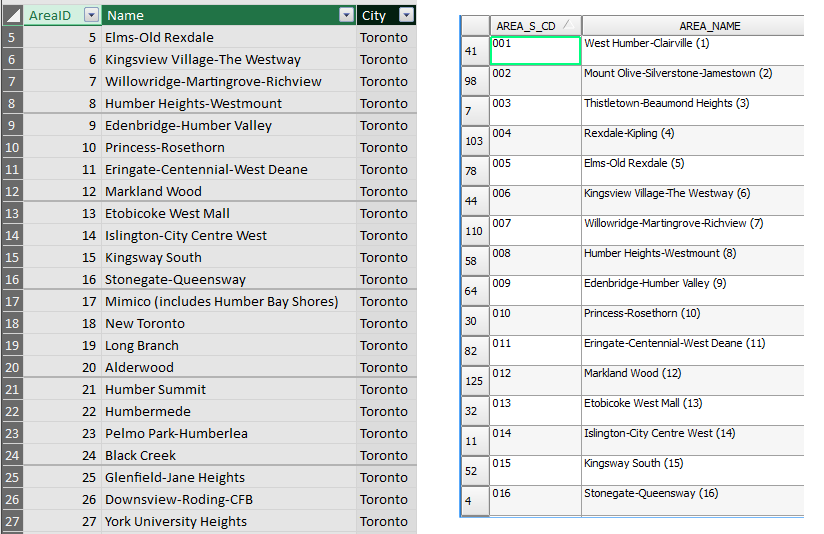Image resolution: width=824 pixels, height=534 pixels.
Task: Click the AREA_NAME column header
Action: click(x=693, y=26)
